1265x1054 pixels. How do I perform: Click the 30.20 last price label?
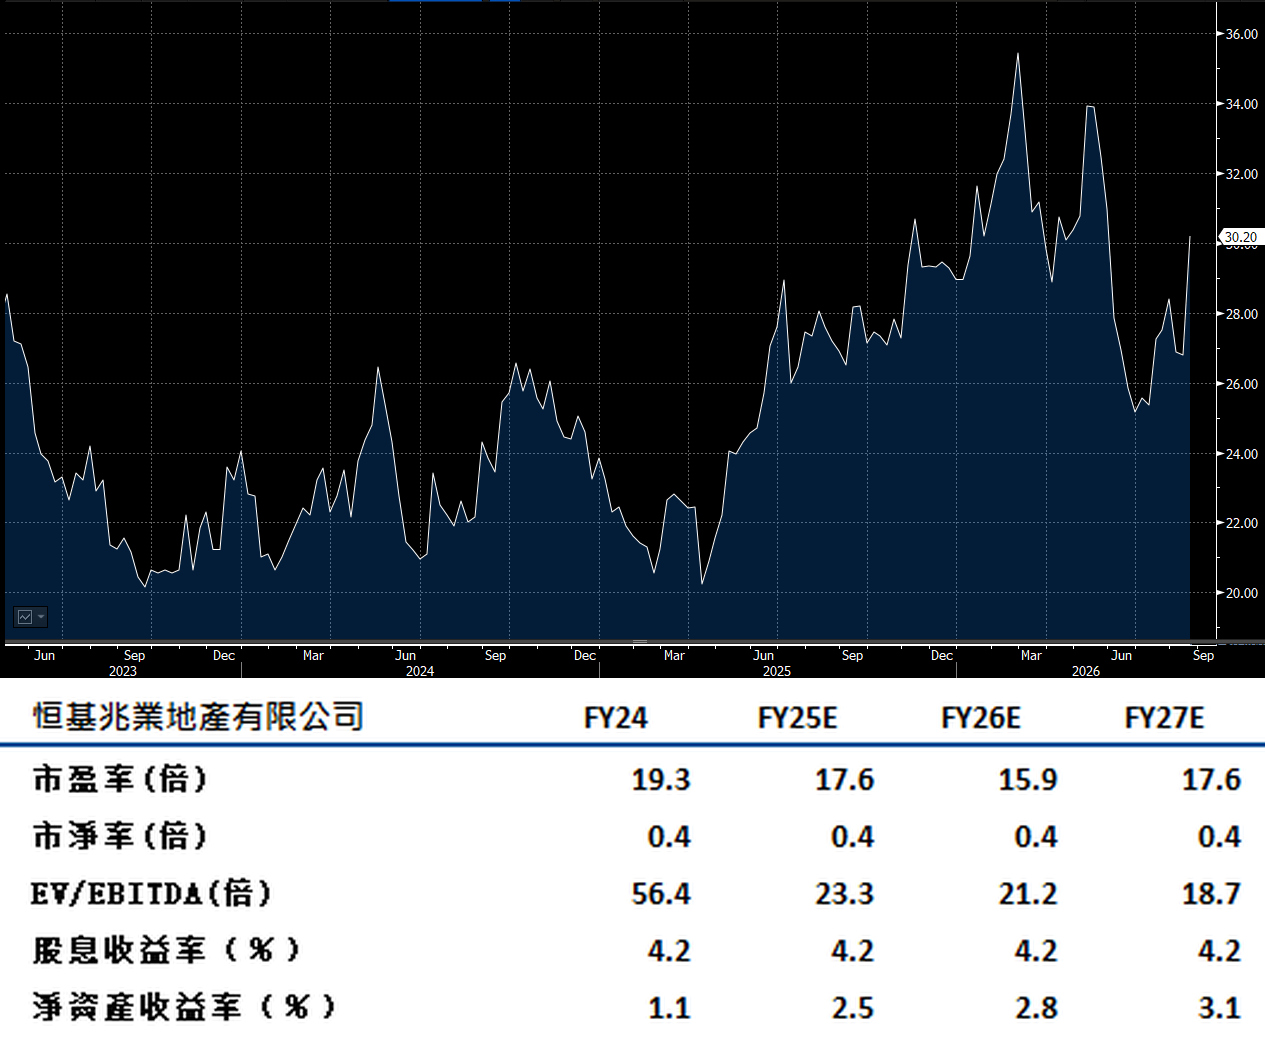[x=1241, y=237]
